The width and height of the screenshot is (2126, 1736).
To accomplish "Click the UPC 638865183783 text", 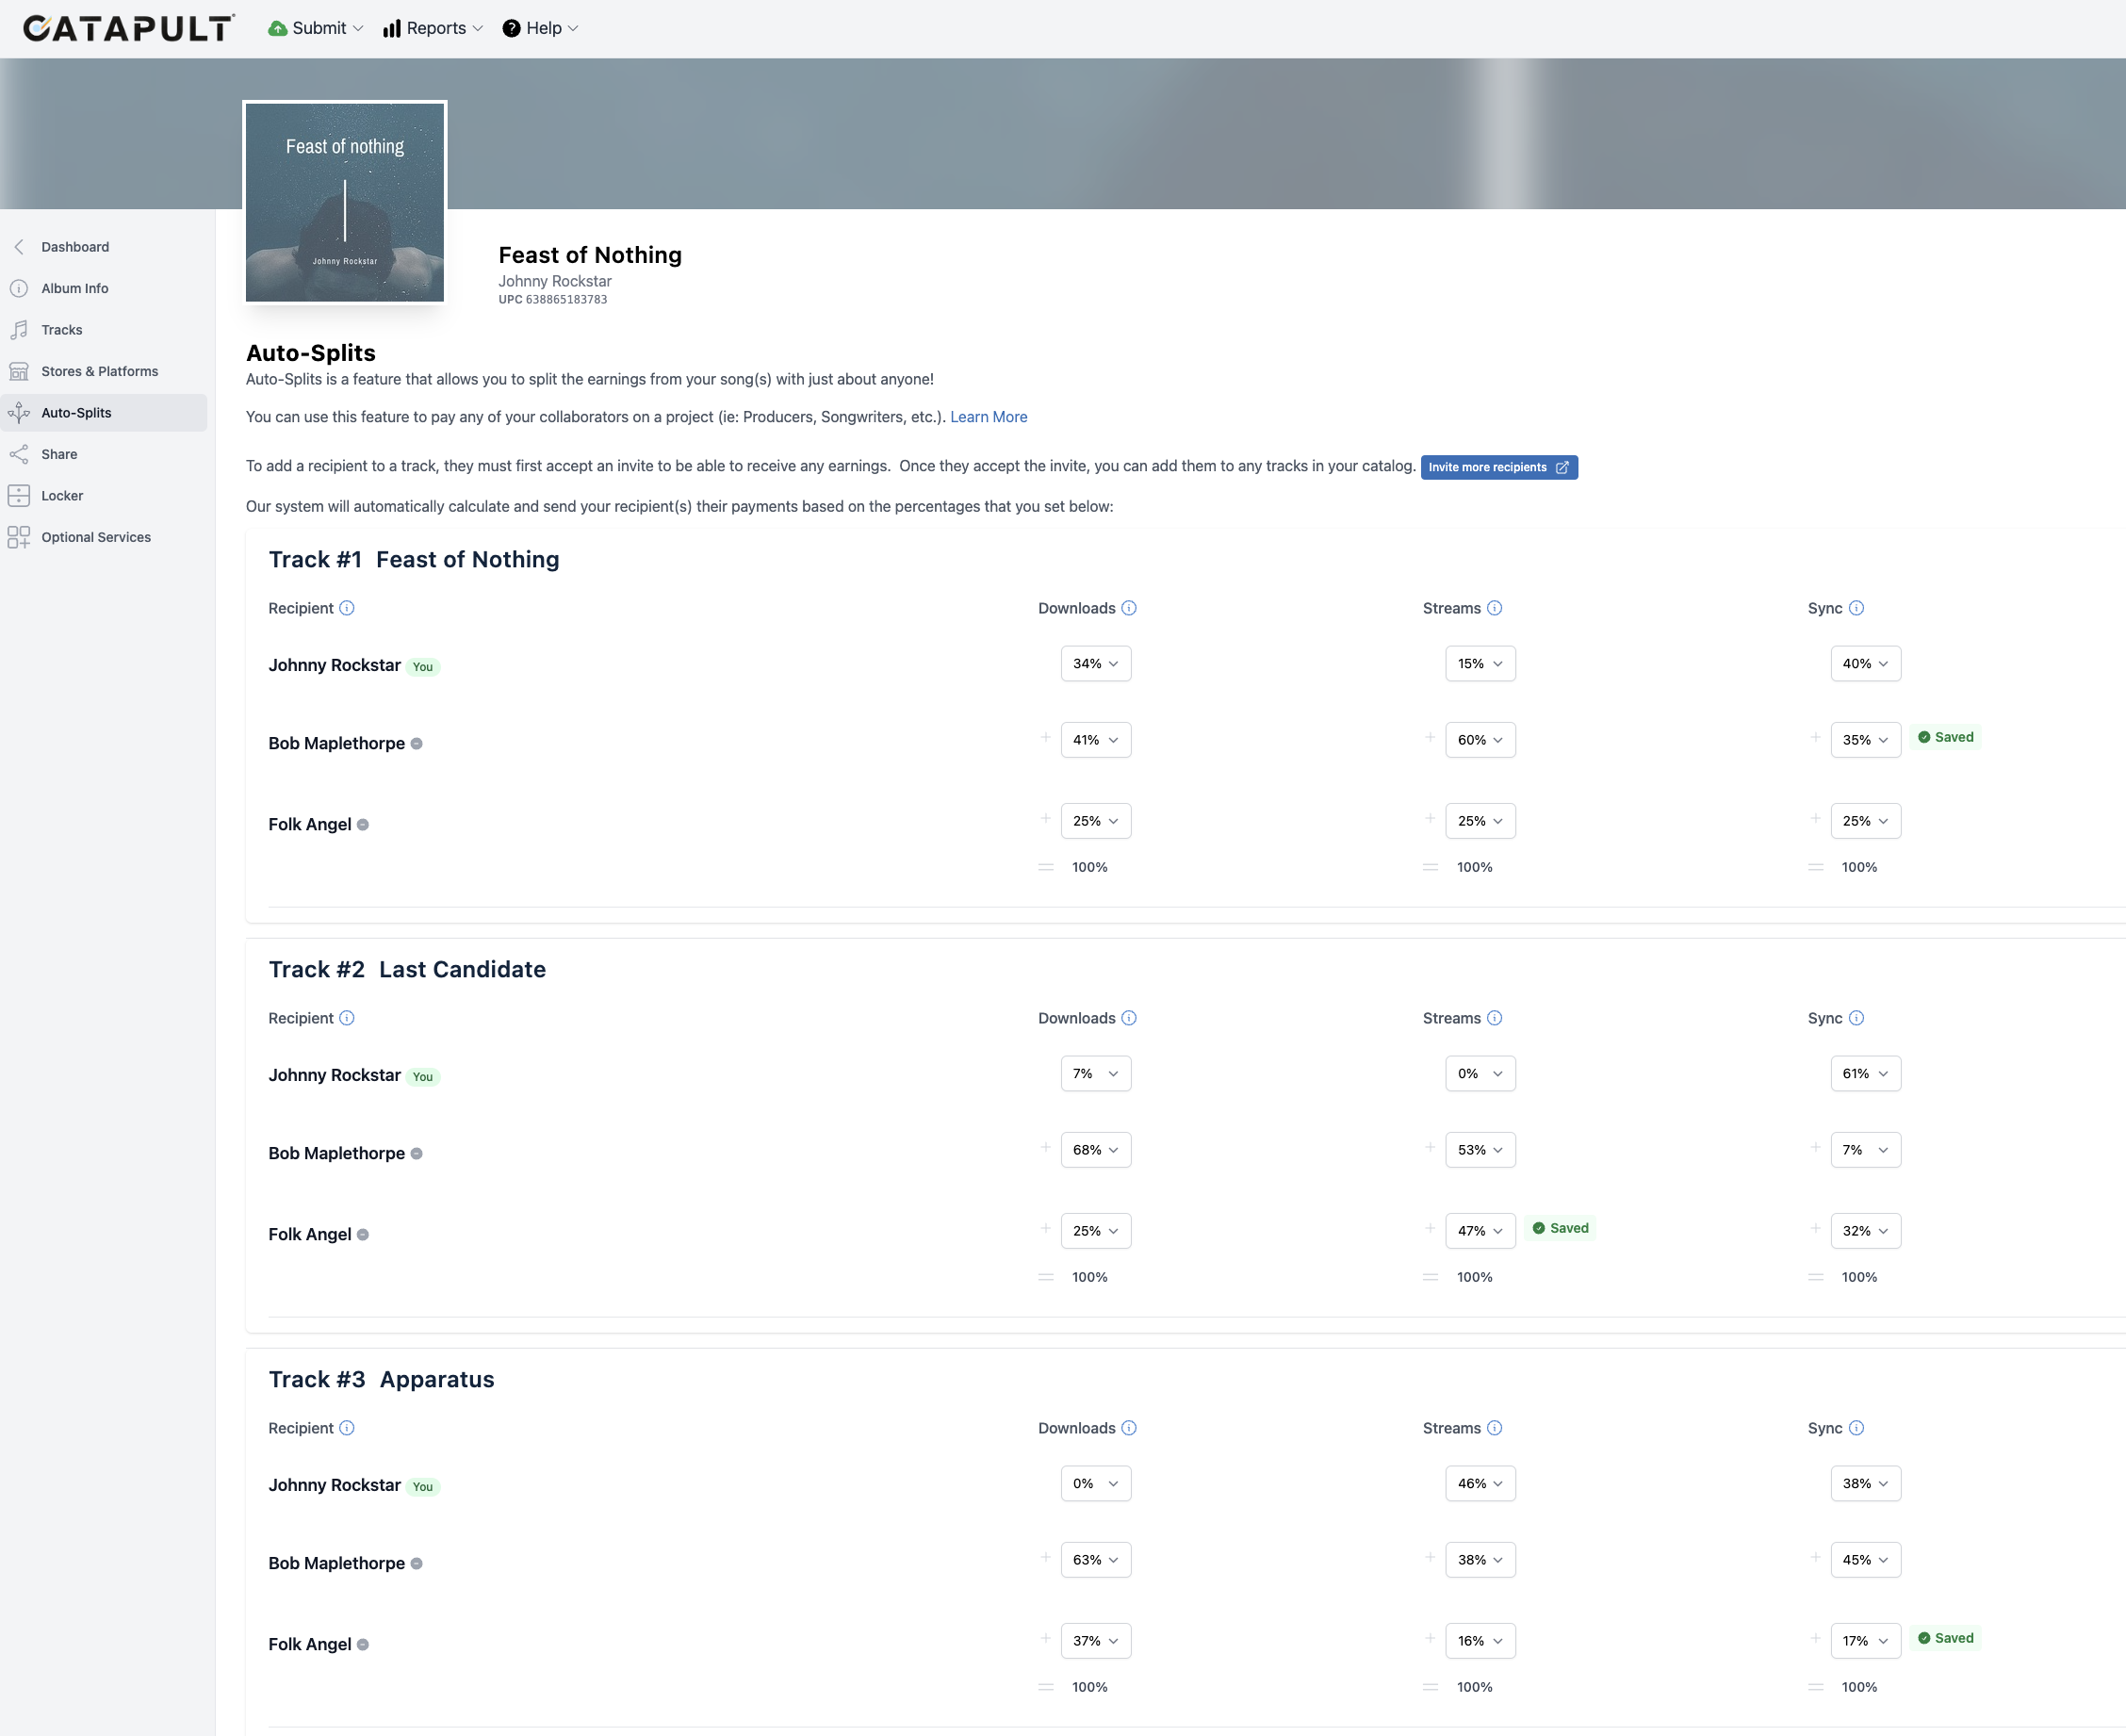I will tap(553, 300).
